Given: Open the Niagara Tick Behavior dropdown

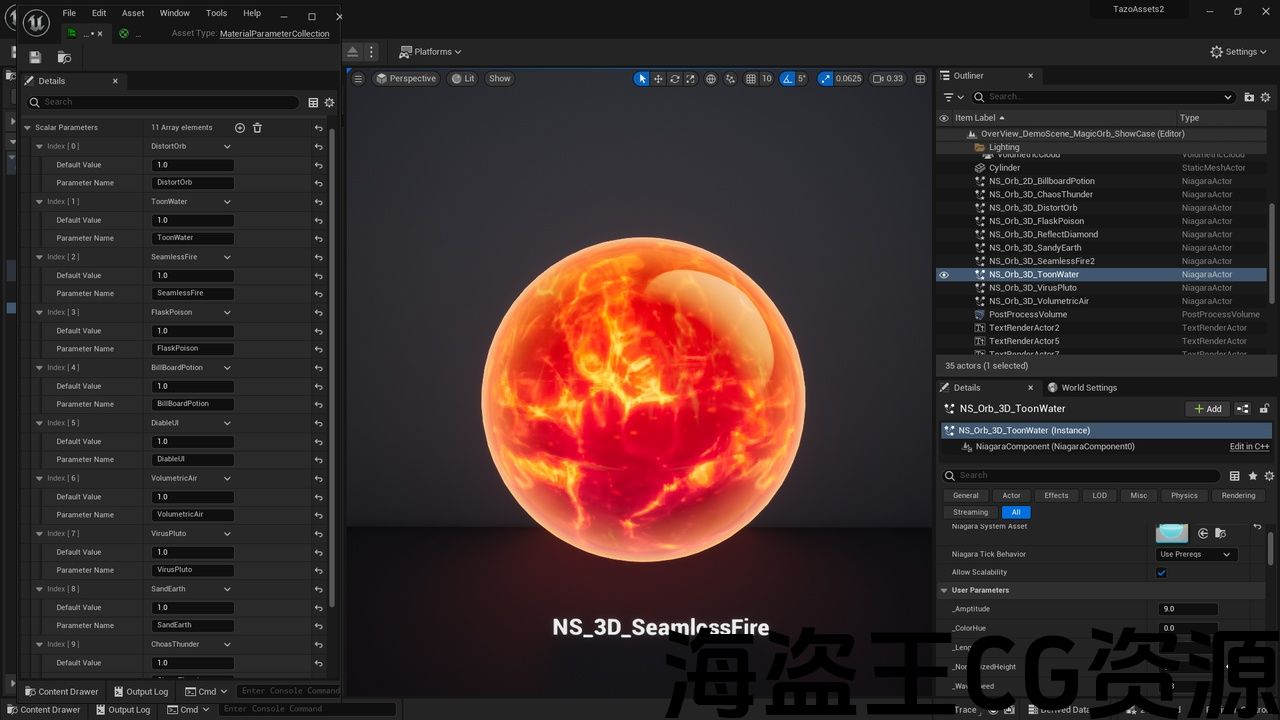Looking at the screenshot, I should [x=1196, y=554].
